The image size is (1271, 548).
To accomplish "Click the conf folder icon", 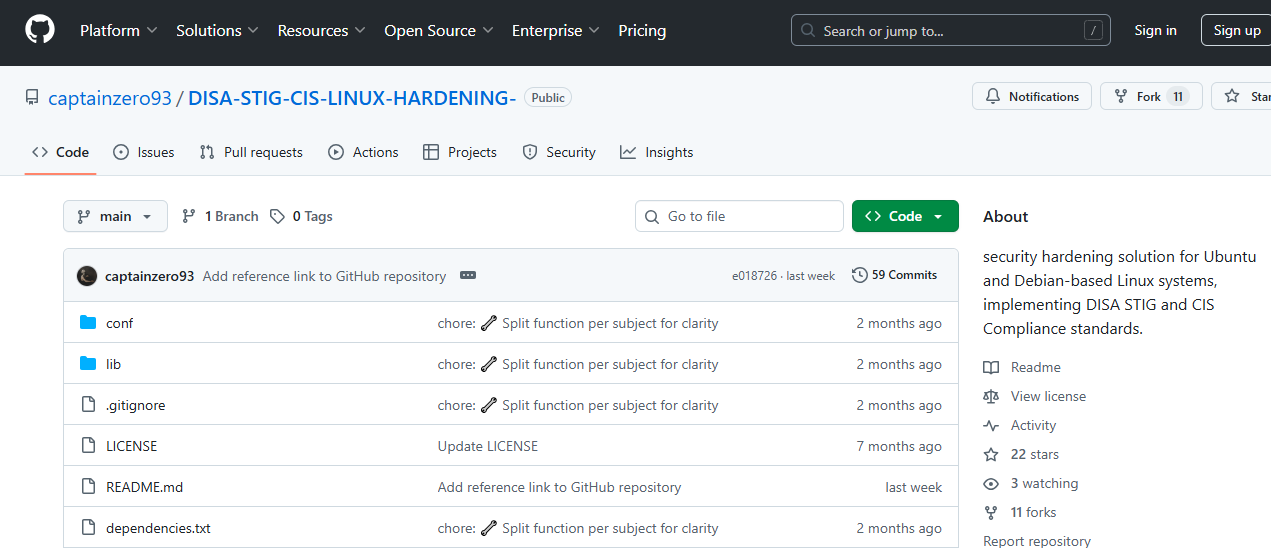I will point(88,323).
